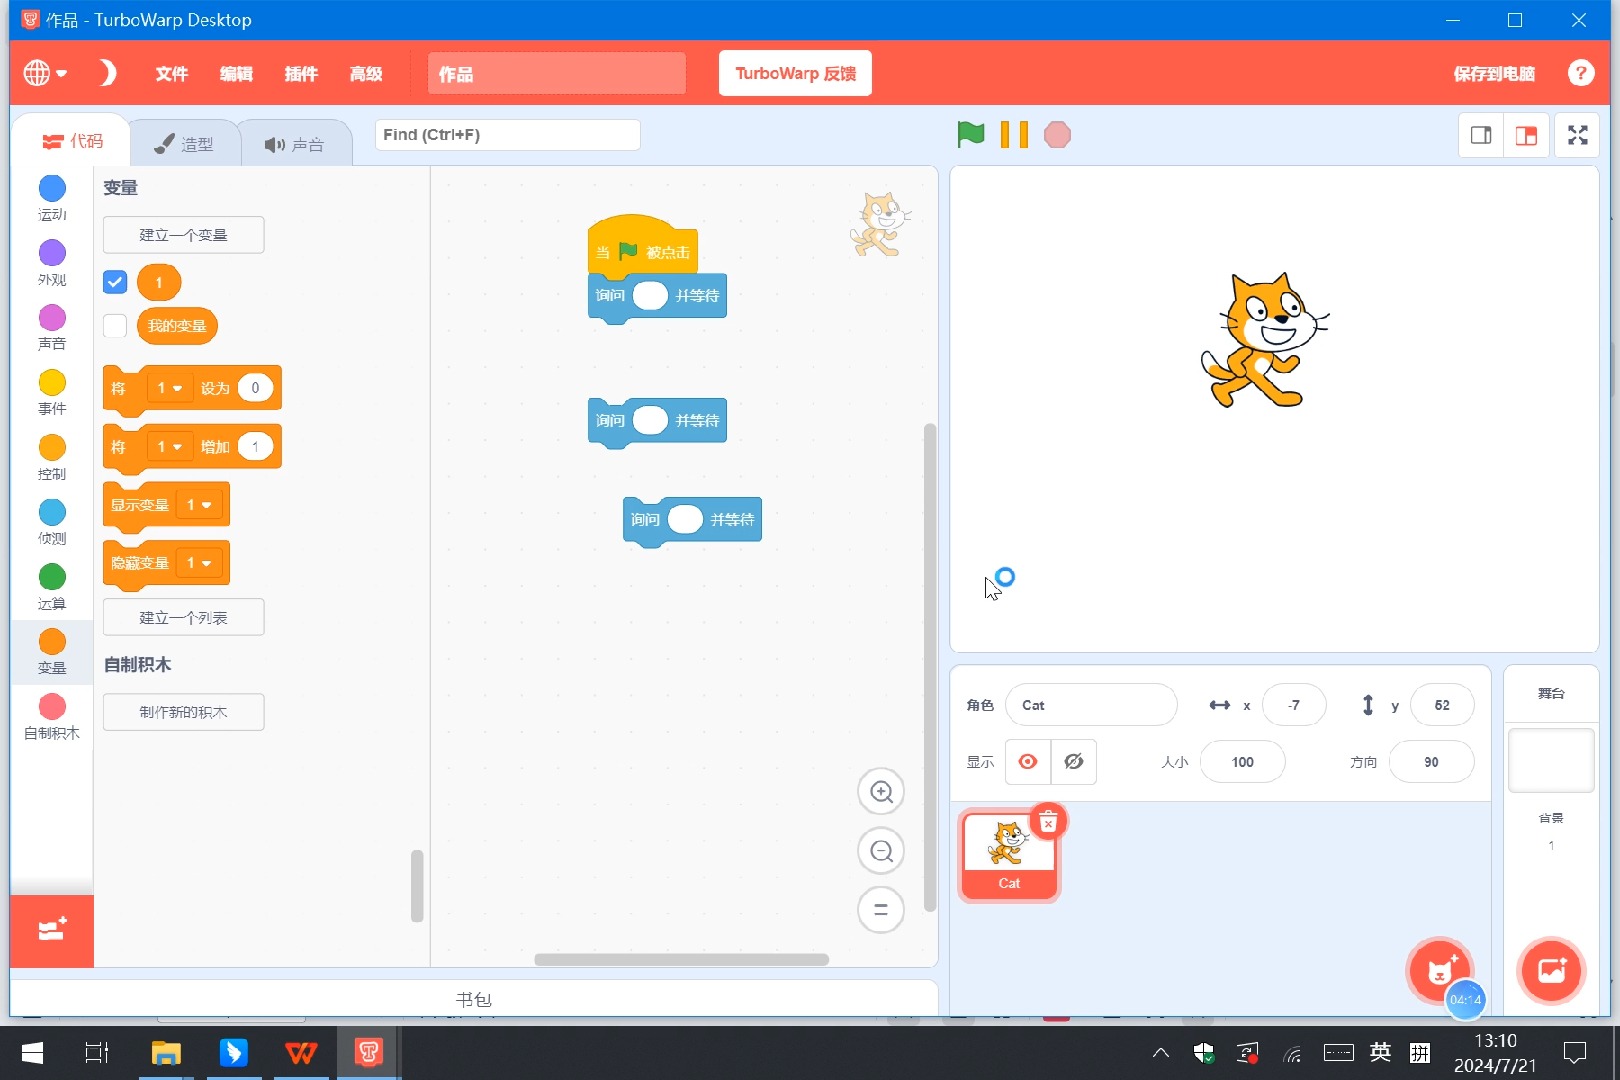Select the 运动 motion block category
Screen dimensions: 1620x1080
[x=52, y=198]
